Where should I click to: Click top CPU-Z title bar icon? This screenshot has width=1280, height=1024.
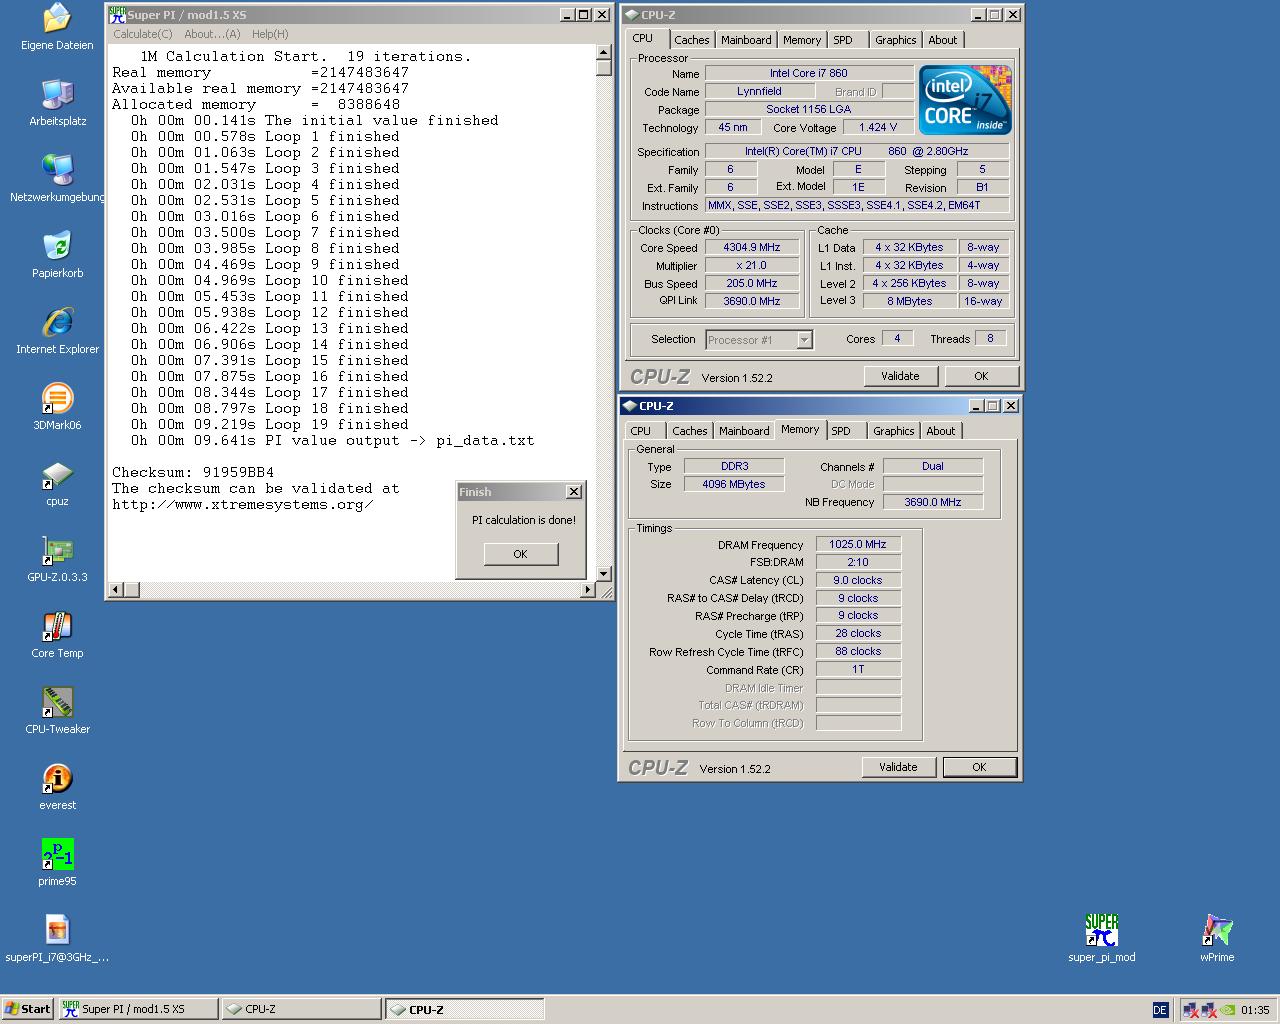point(631,15)
